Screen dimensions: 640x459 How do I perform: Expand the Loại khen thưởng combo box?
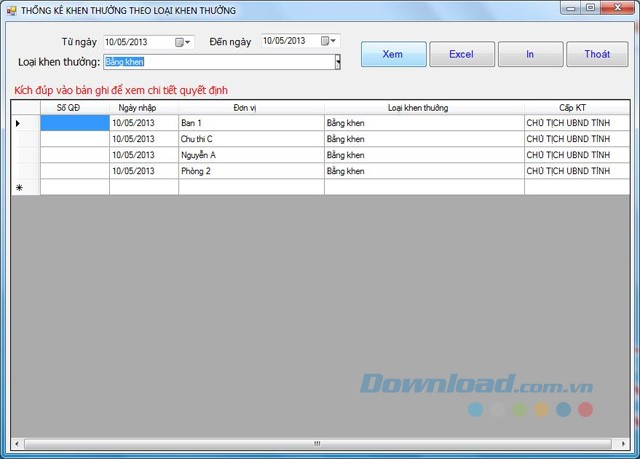[x=337, y=62]
